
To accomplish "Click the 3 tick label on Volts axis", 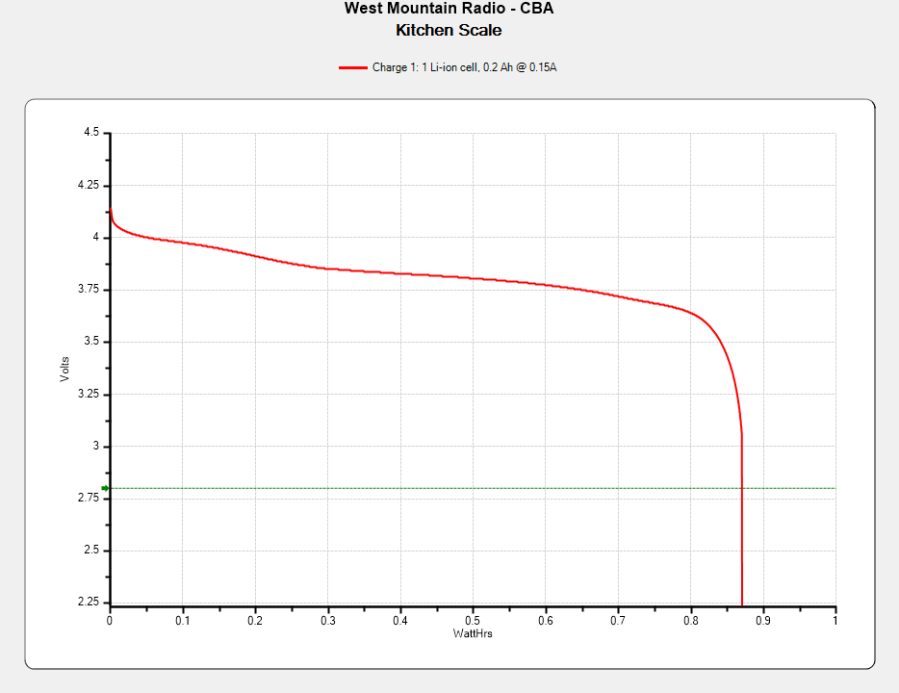I will point(95,446).
